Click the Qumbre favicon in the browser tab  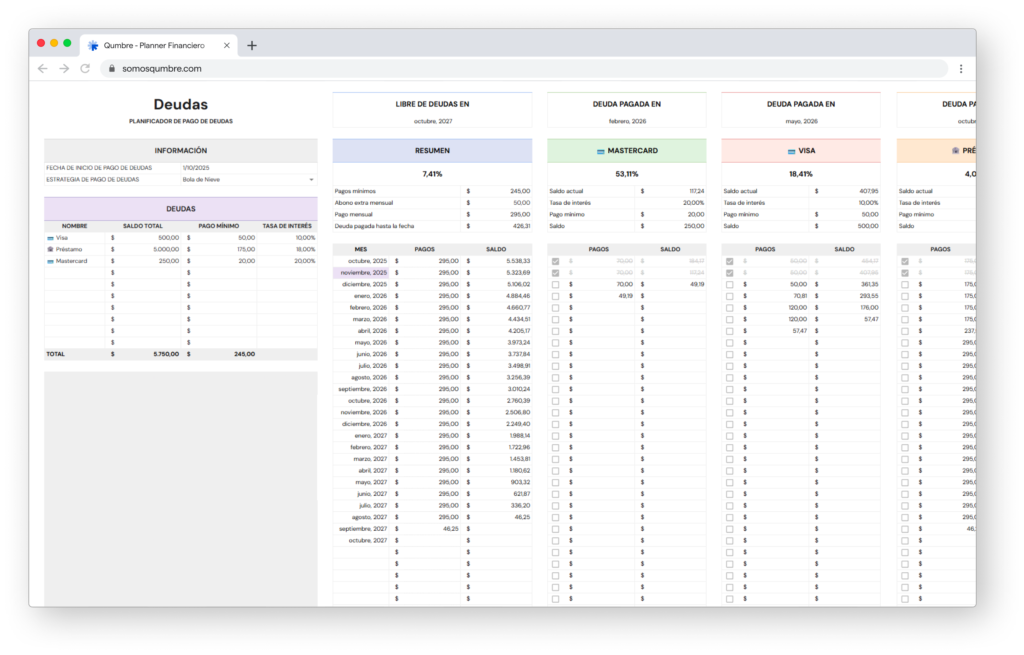93,45
